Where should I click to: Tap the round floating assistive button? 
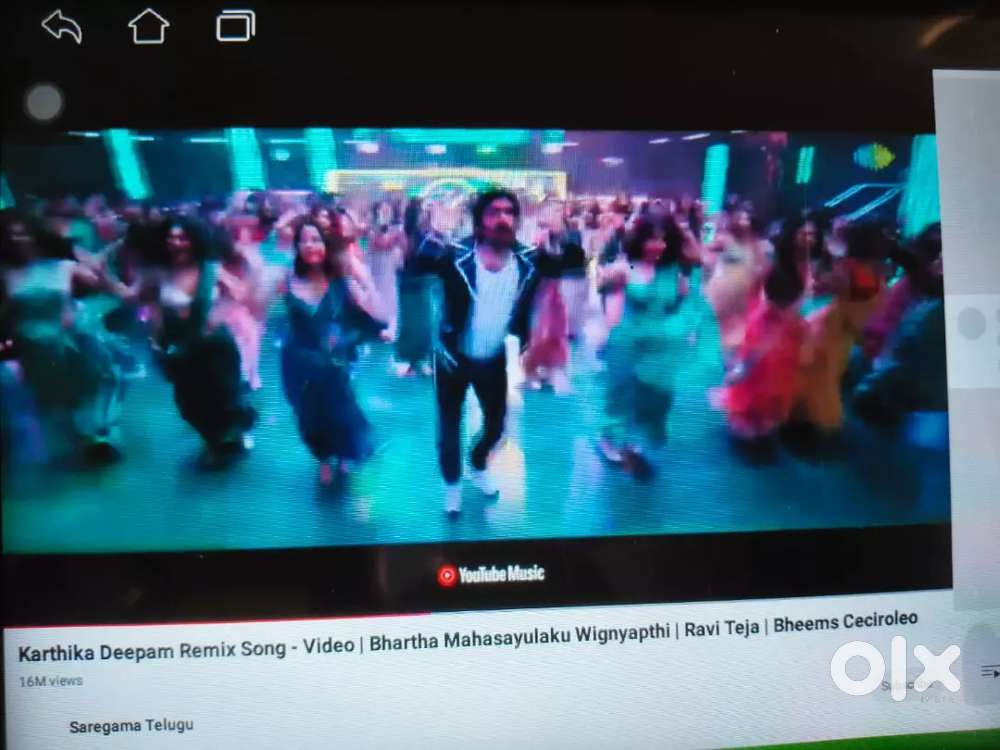[x=43, y=102]
